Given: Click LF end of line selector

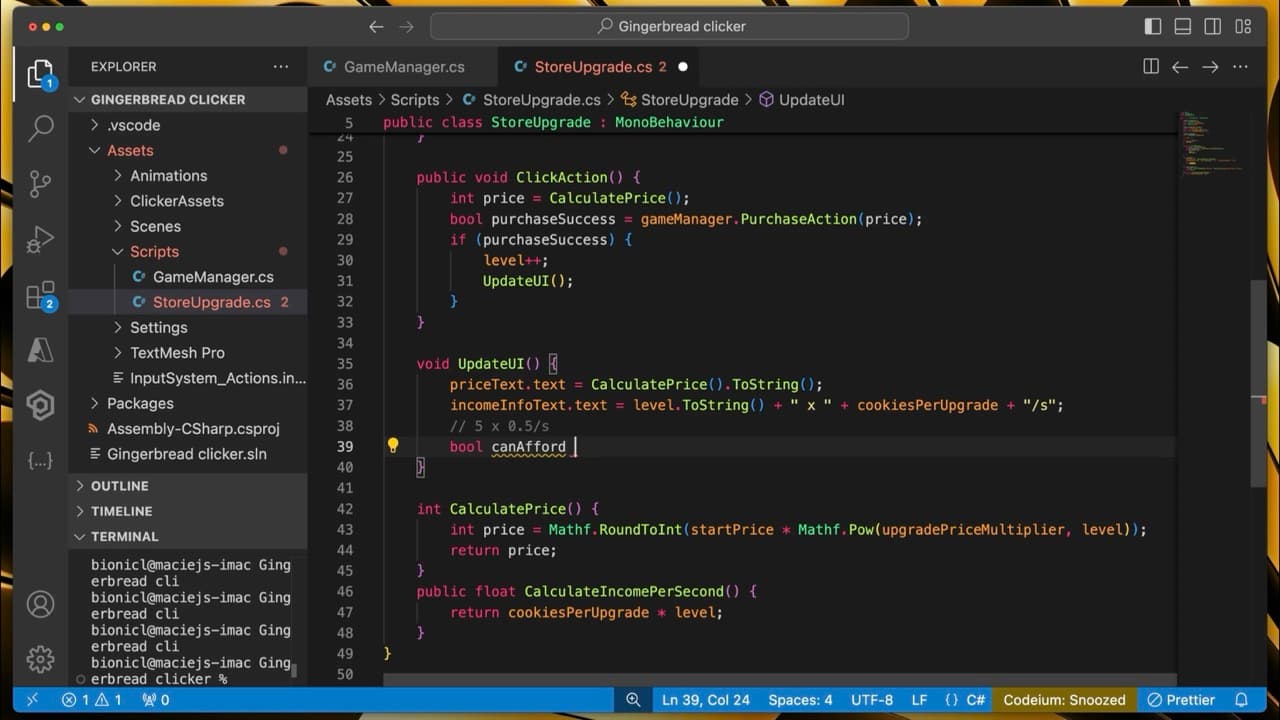Looking at the screenshot, I should point(919,700).
